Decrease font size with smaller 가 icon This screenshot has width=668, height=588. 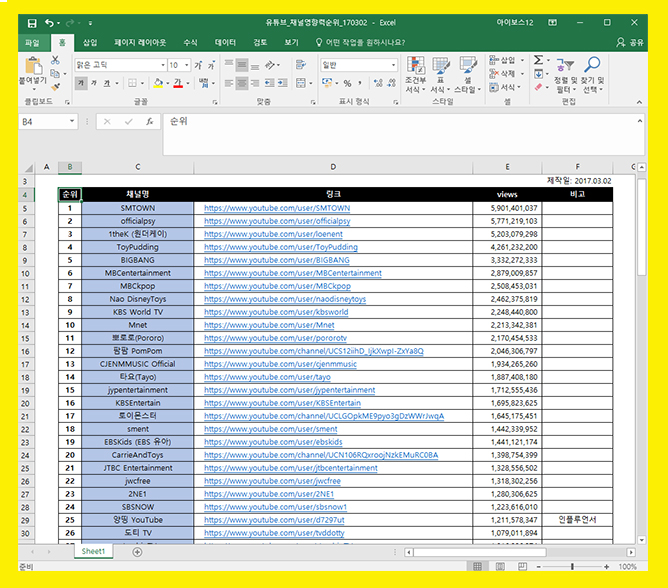[x=211, y=65]
